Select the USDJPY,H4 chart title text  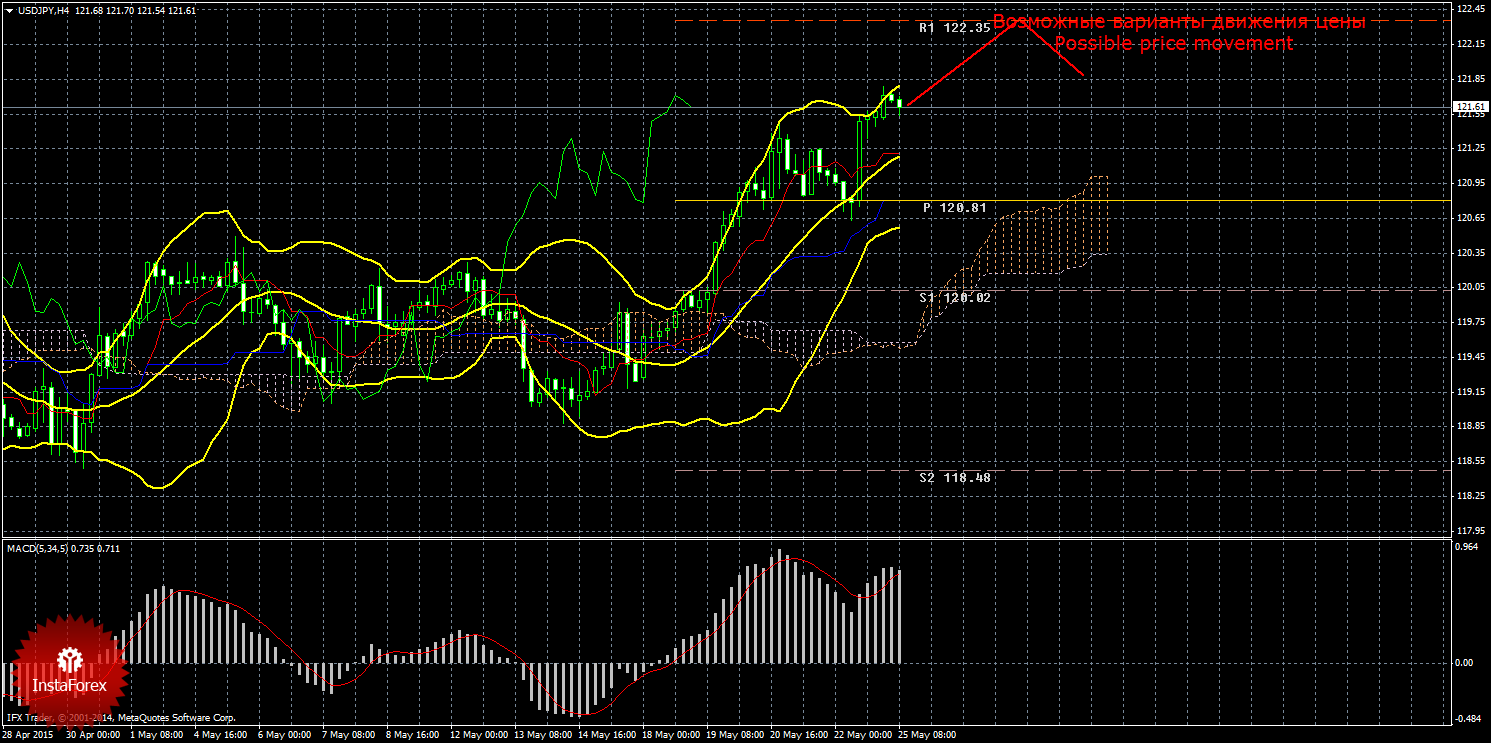pyautogui.click(x=42, y=10)
